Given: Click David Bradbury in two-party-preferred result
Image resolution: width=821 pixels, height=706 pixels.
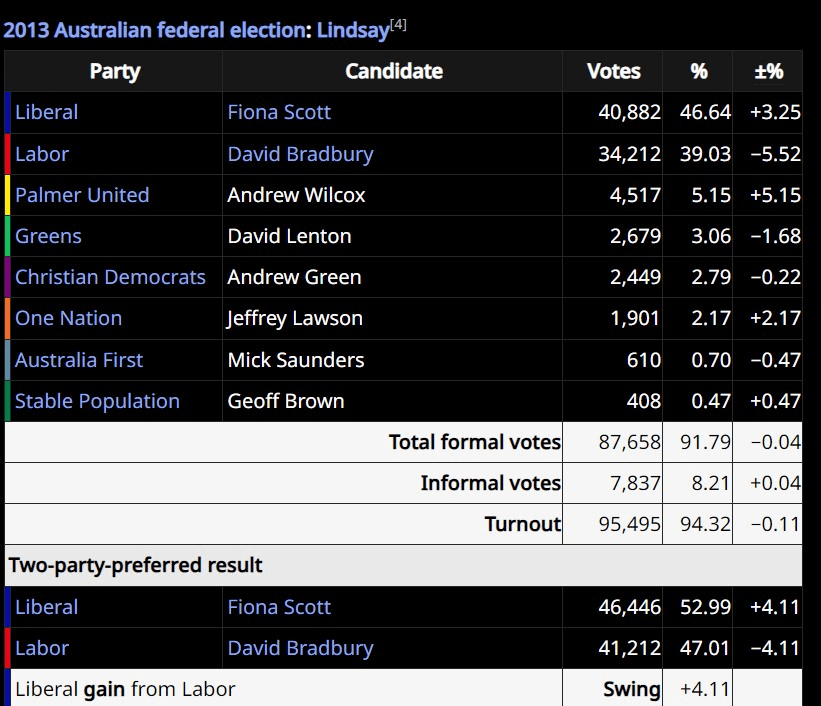Looking at the screenshot, I should pos(300,648).
